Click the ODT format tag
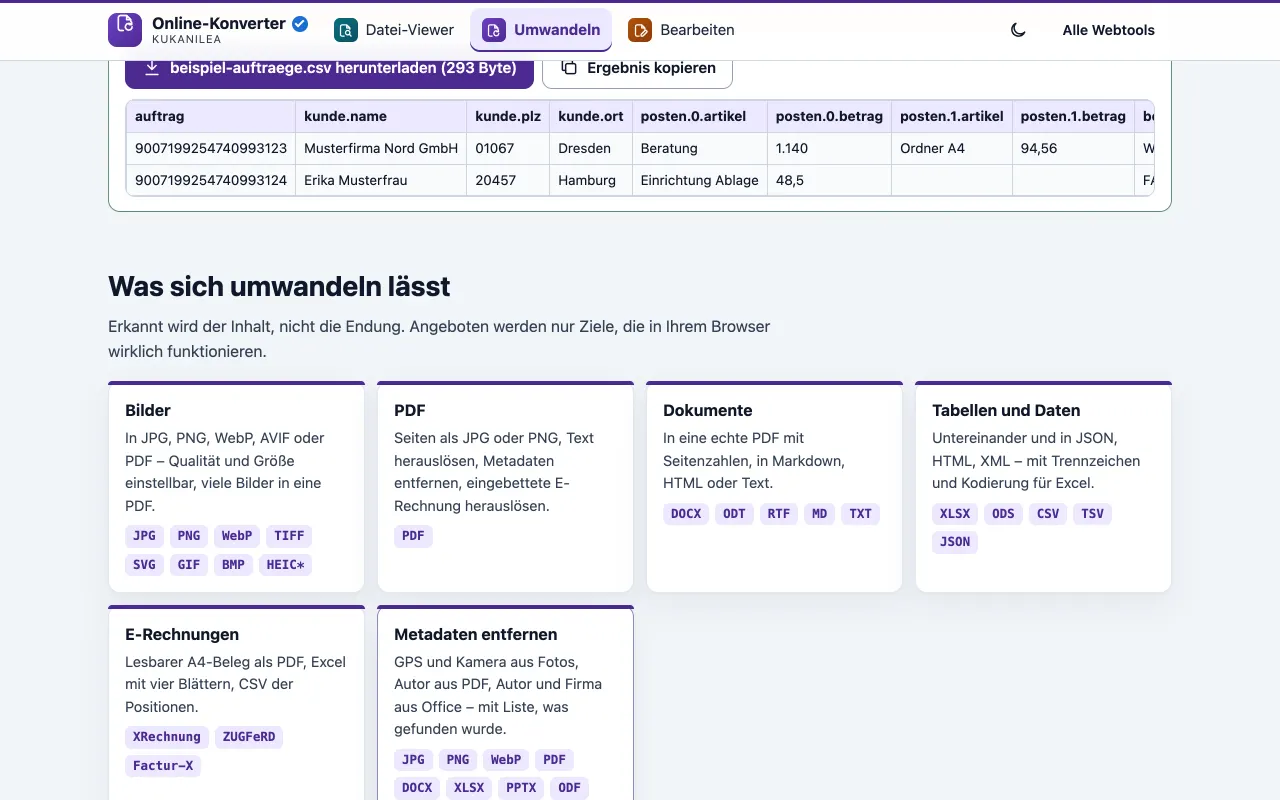This screenshot has height=800, width=1280. (734, 514)
